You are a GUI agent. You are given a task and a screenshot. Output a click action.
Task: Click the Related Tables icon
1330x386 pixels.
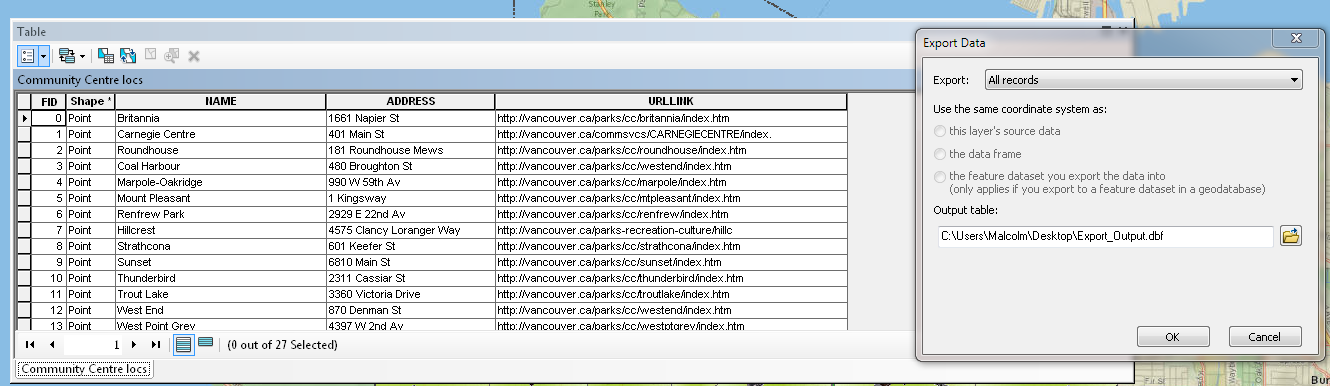(x=66, y=56)
